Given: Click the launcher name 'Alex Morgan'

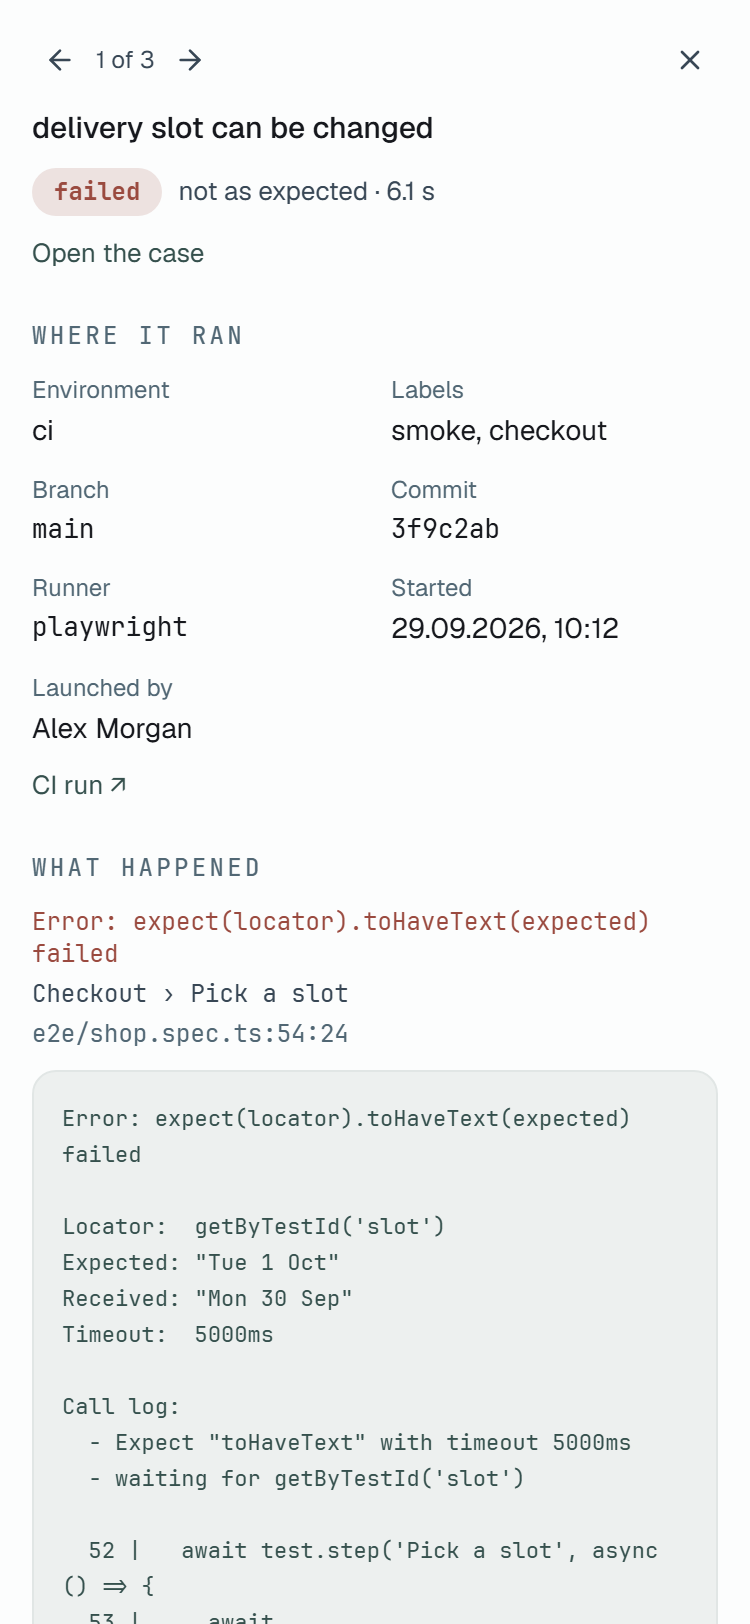Looking at the screenshot, I should (x=112, y=729).
